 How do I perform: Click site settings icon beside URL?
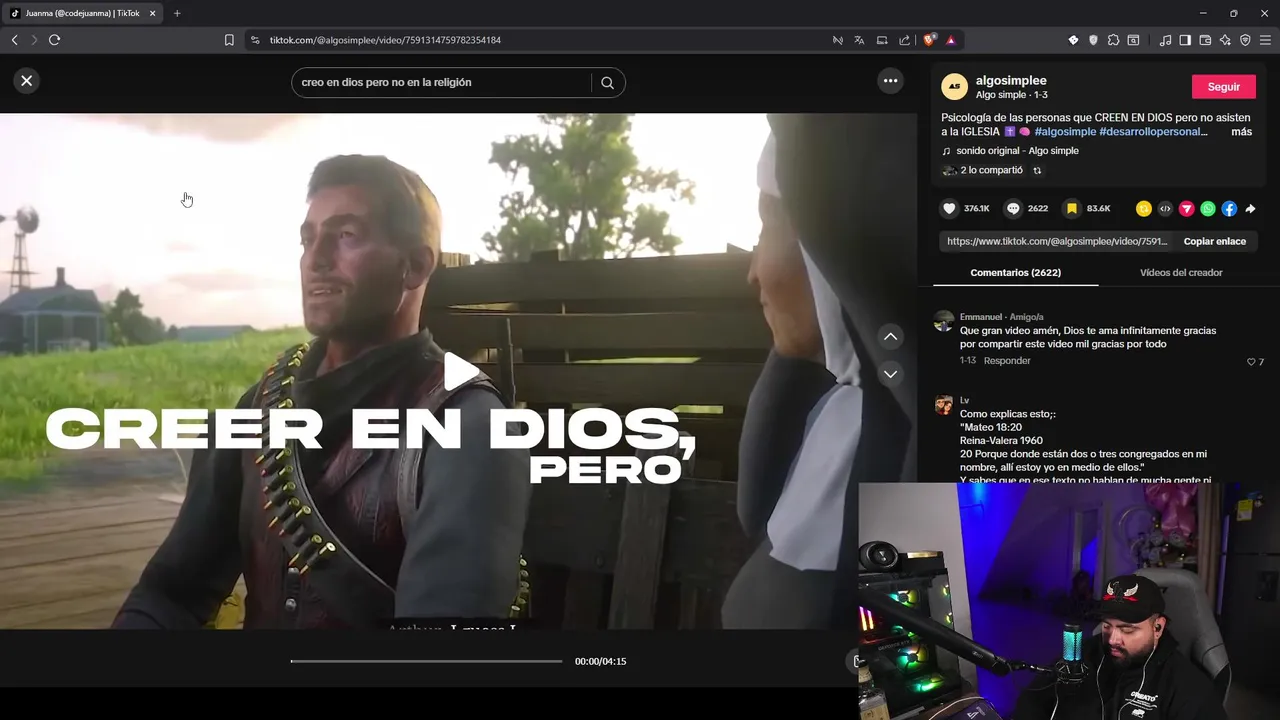click(x=255, y=40)
